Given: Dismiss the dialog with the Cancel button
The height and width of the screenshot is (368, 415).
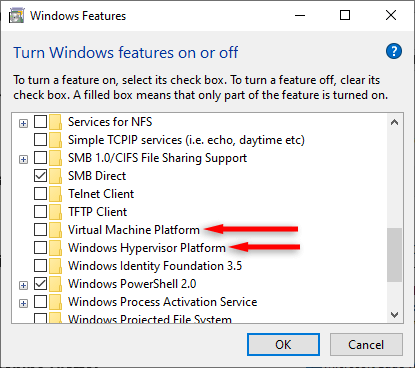Looking at the screenshot, I should click(x=366, y=345).
